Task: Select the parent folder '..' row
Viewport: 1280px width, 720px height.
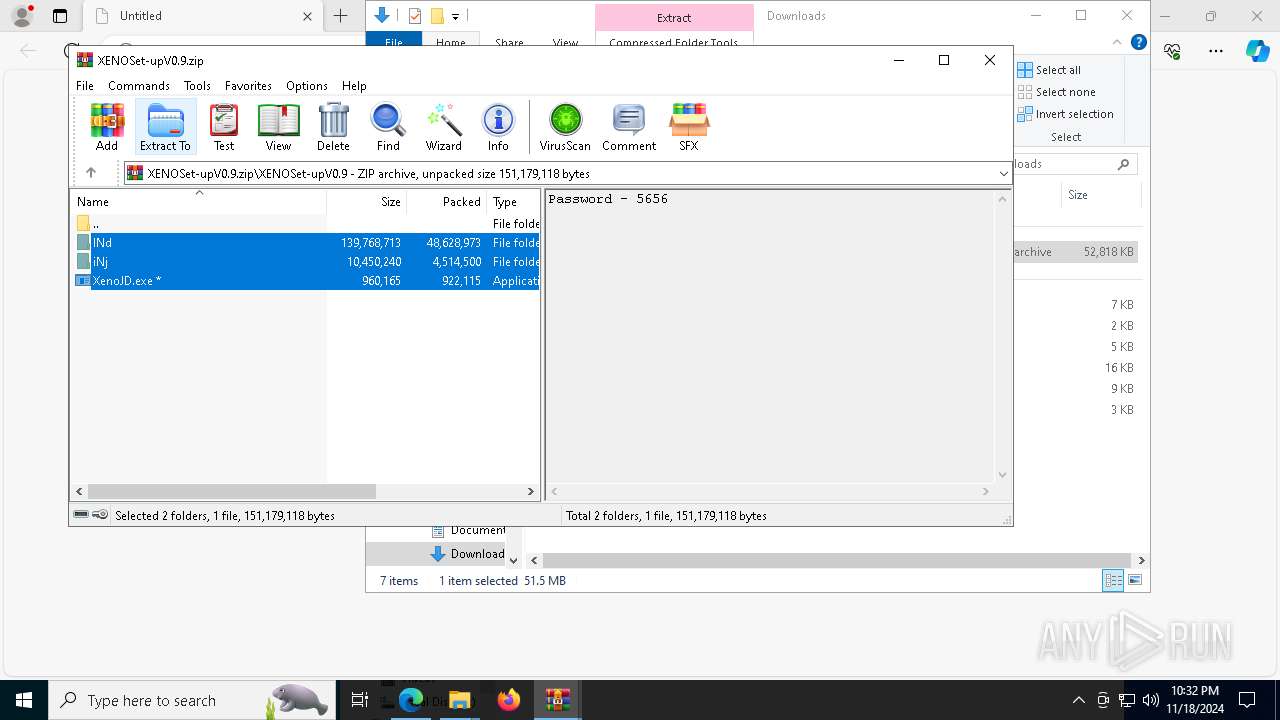Action: click(306, 224)
